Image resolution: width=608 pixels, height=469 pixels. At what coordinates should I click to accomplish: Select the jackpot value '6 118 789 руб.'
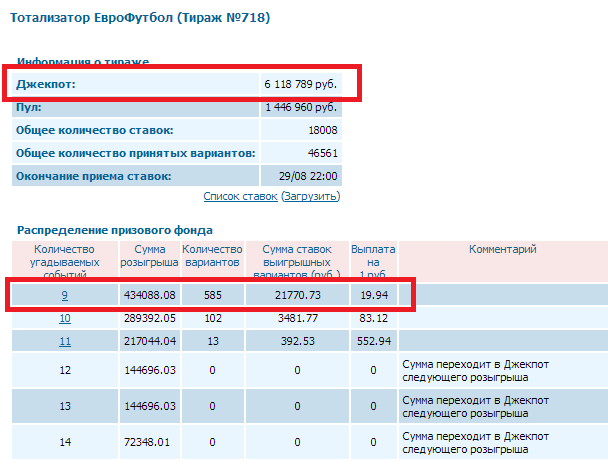click(301, 84)
